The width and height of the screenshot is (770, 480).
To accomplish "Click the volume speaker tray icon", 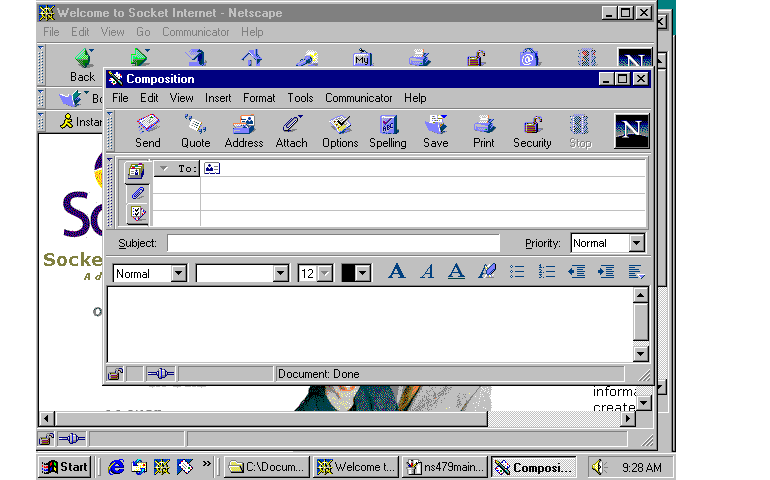I will click(x=599, y=467).
